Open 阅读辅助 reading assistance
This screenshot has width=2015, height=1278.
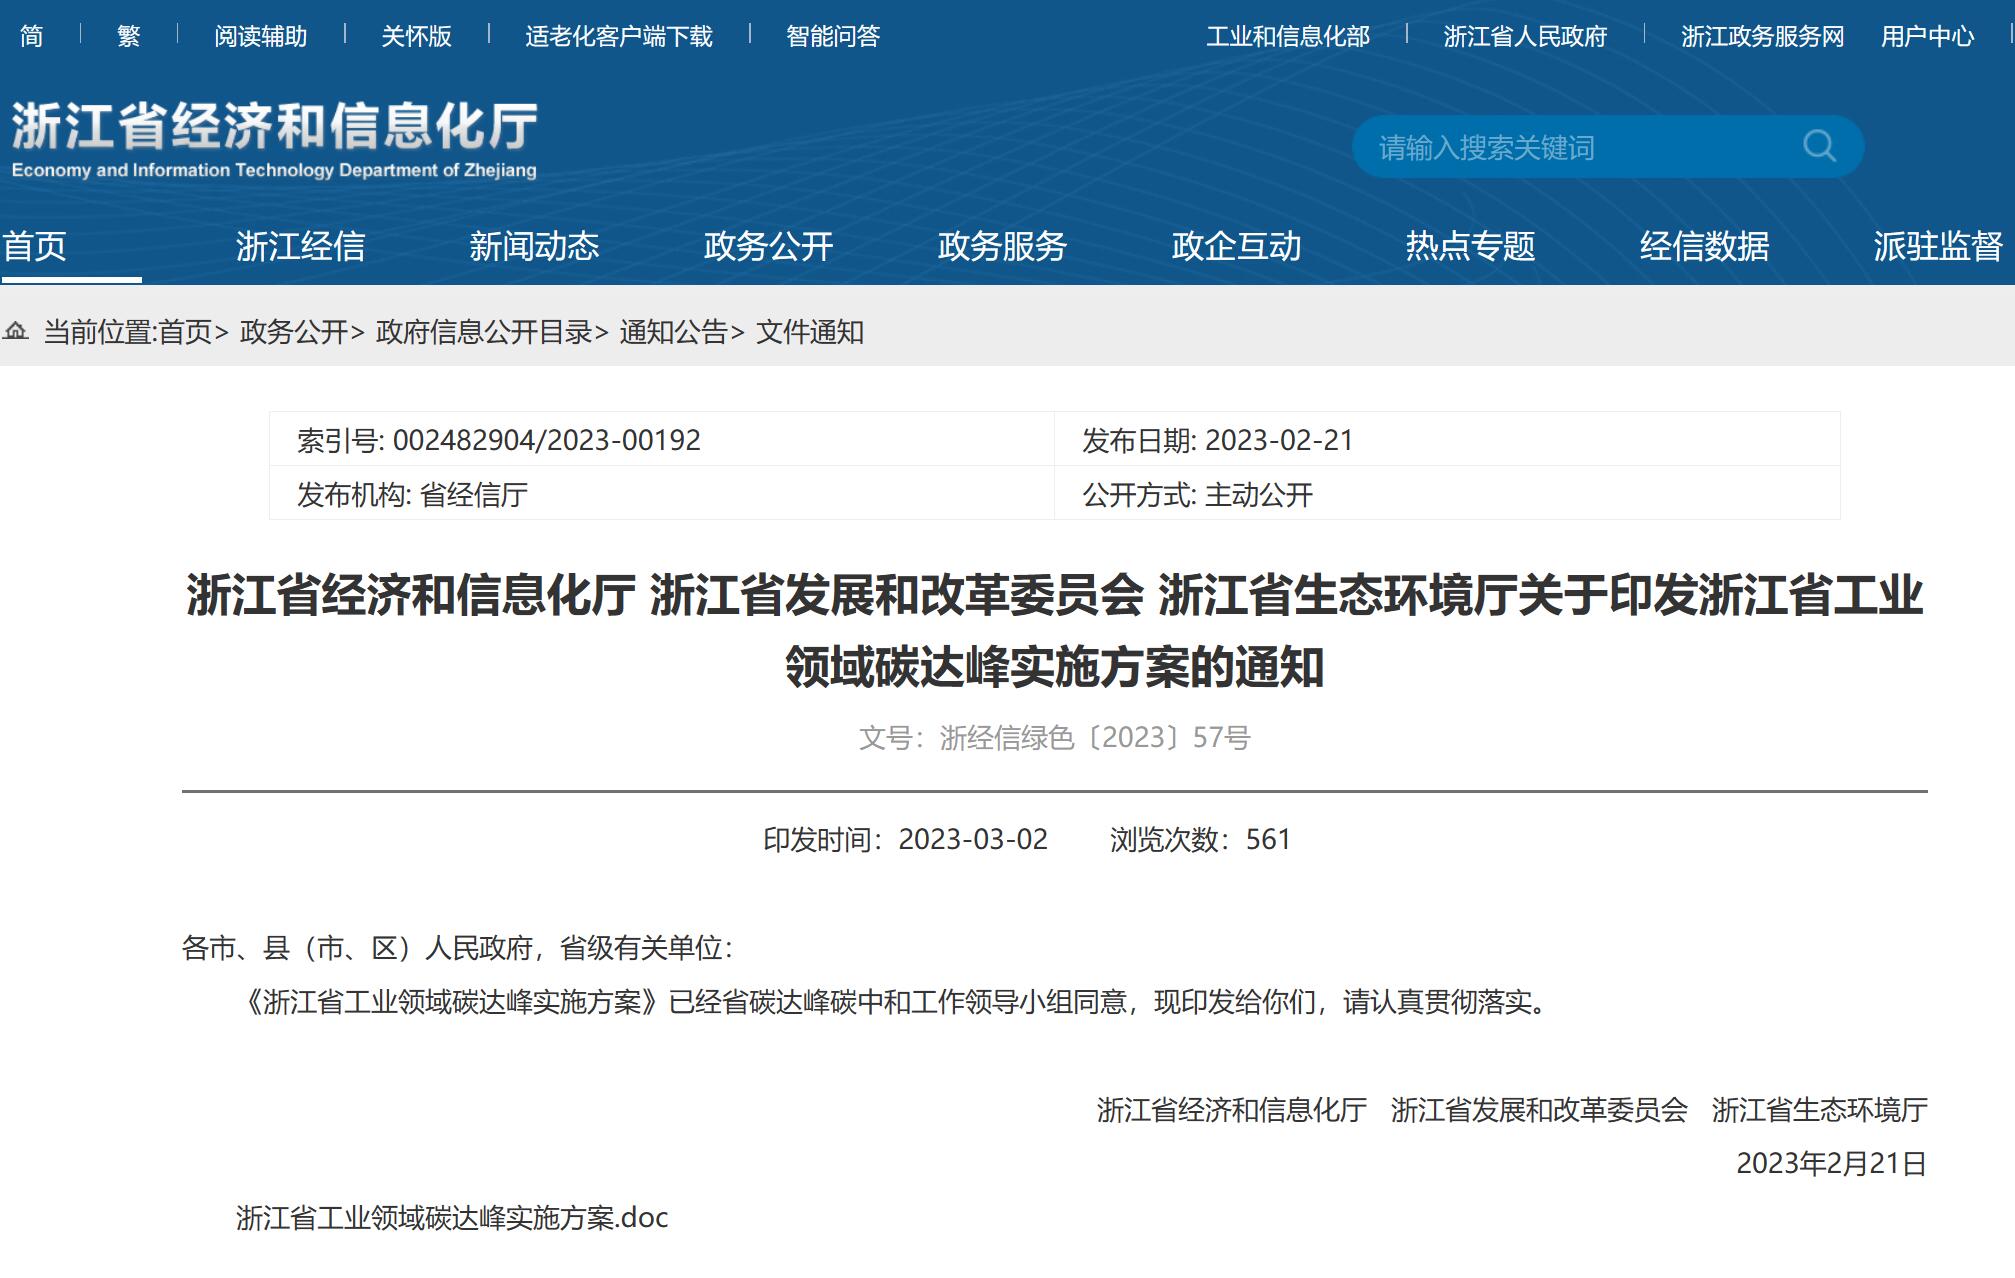tap(261, 36)
